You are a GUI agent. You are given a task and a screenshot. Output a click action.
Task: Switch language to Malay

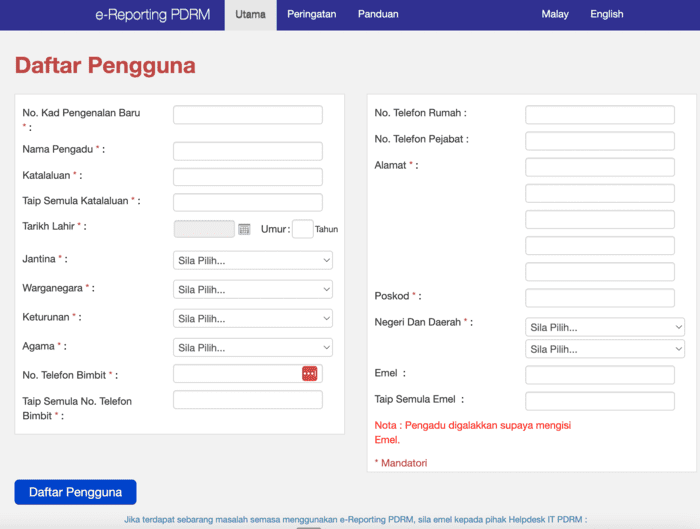(555, 14)
